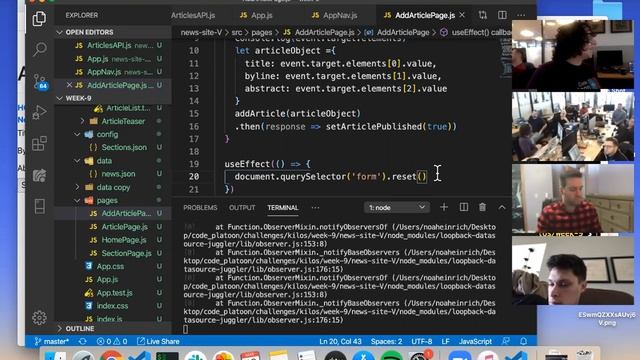640x360 pixels.
Task: Switch to the App.js editor tab
Action: [x=257, y=15]
